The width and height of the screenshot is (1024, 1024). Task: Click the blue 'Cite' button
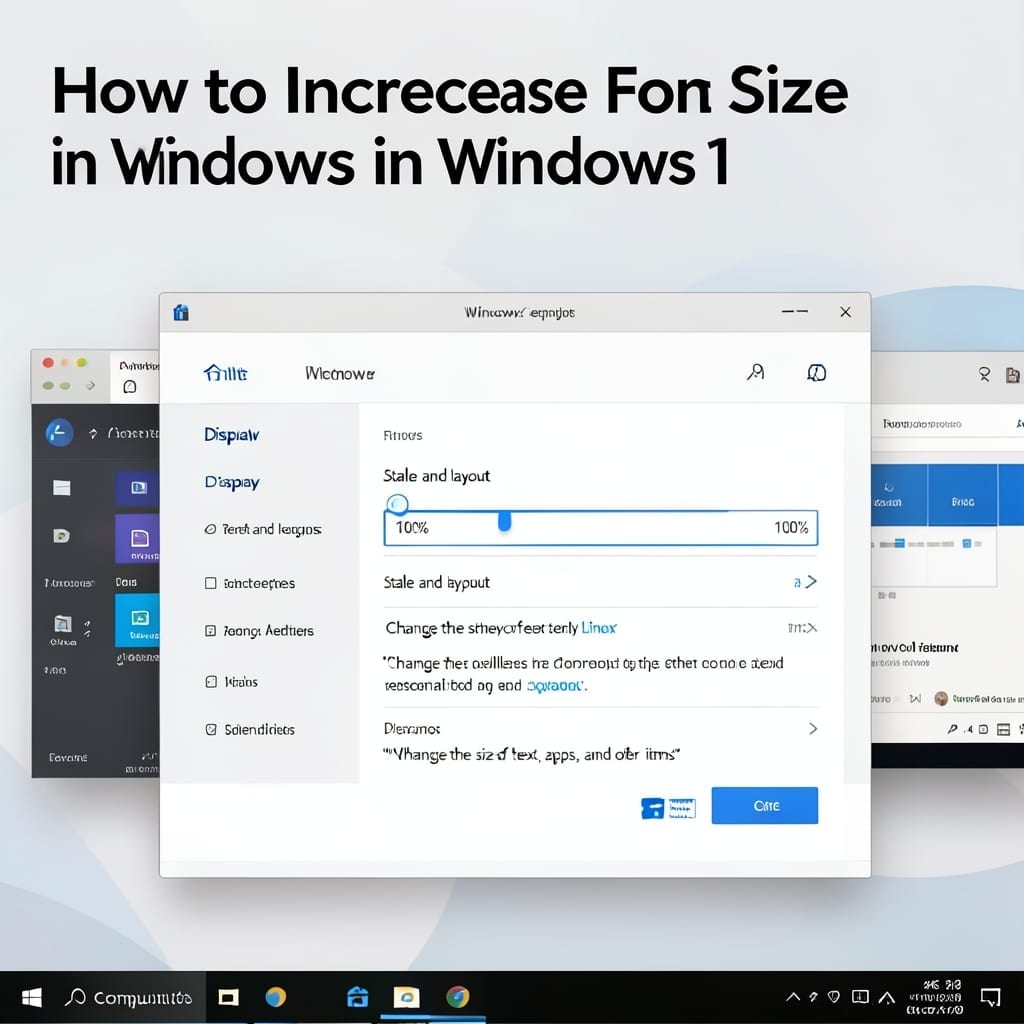click(x=765, y=805)
